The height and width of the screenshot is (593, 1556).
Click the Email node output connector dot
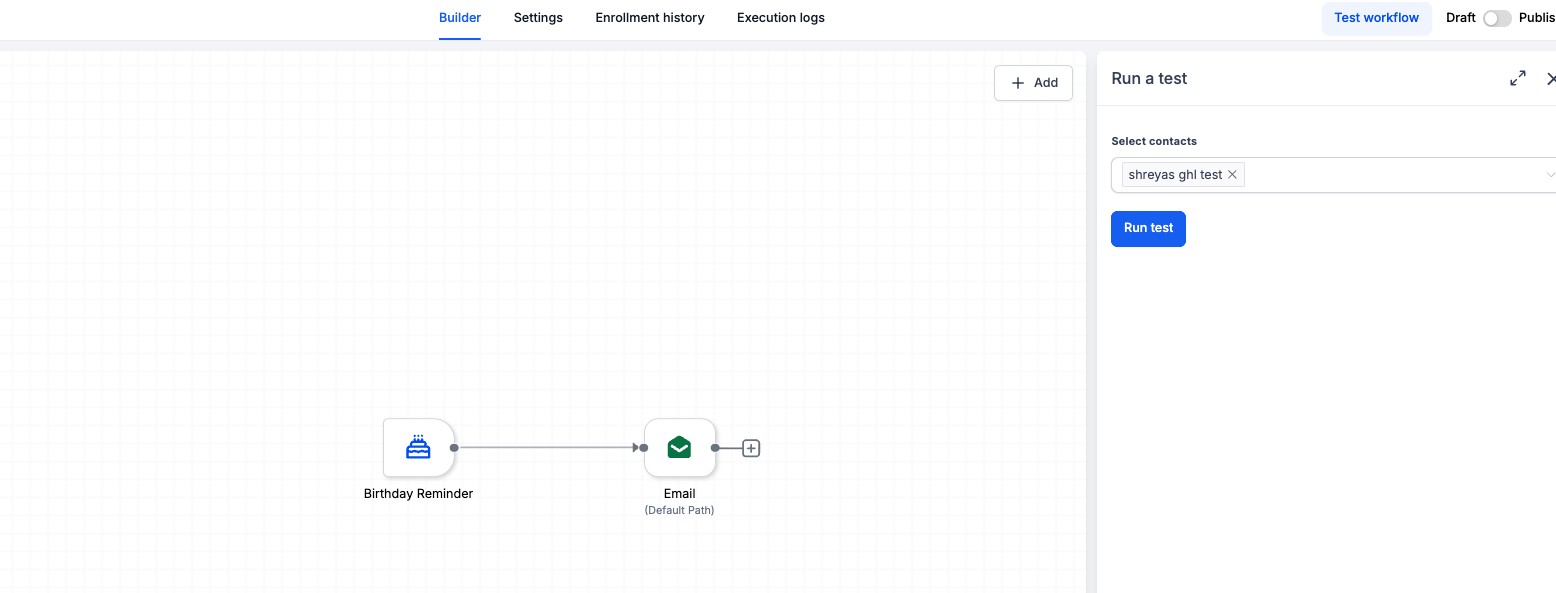tap(715, 448)
